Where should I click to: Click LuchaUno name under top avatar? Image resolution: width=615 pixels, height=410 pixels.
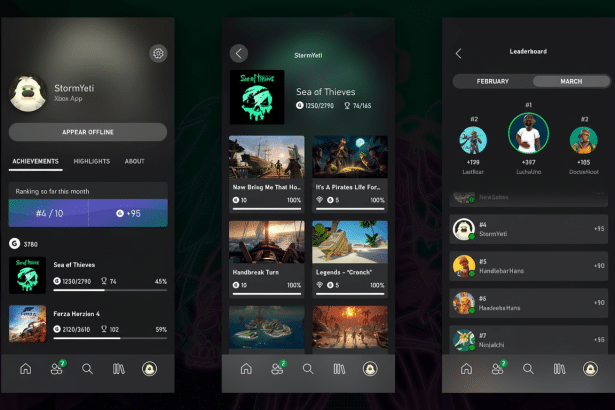pyautogui.click(x=528, y=172)
